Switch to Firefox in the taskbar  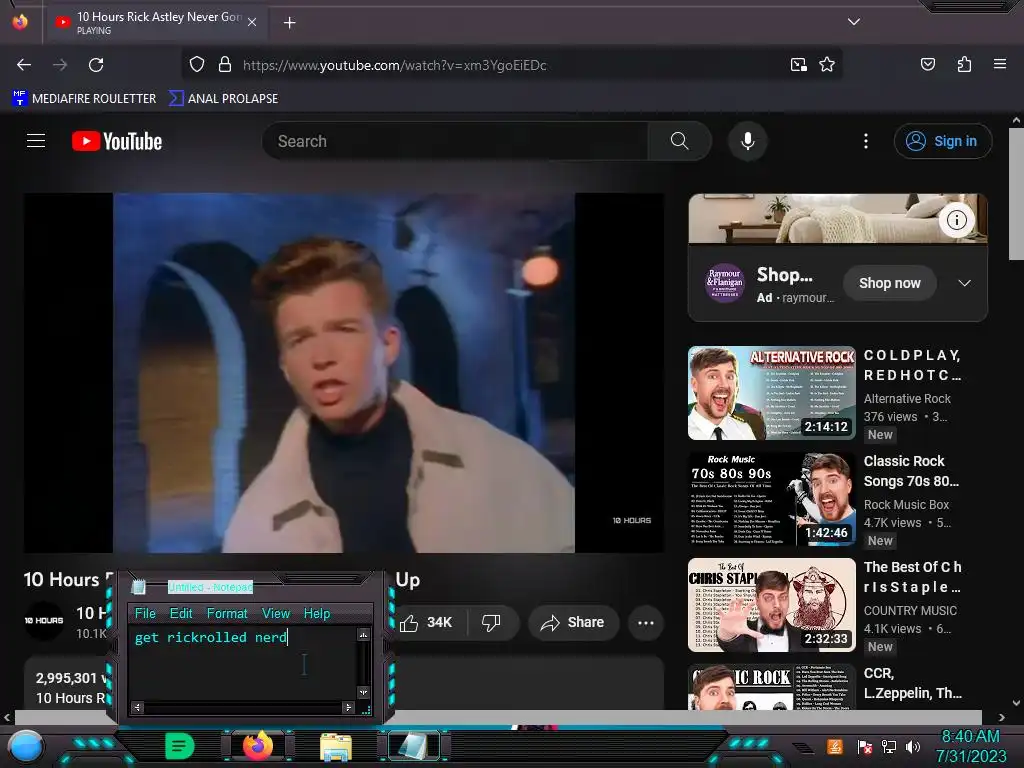tap(258, 745)
